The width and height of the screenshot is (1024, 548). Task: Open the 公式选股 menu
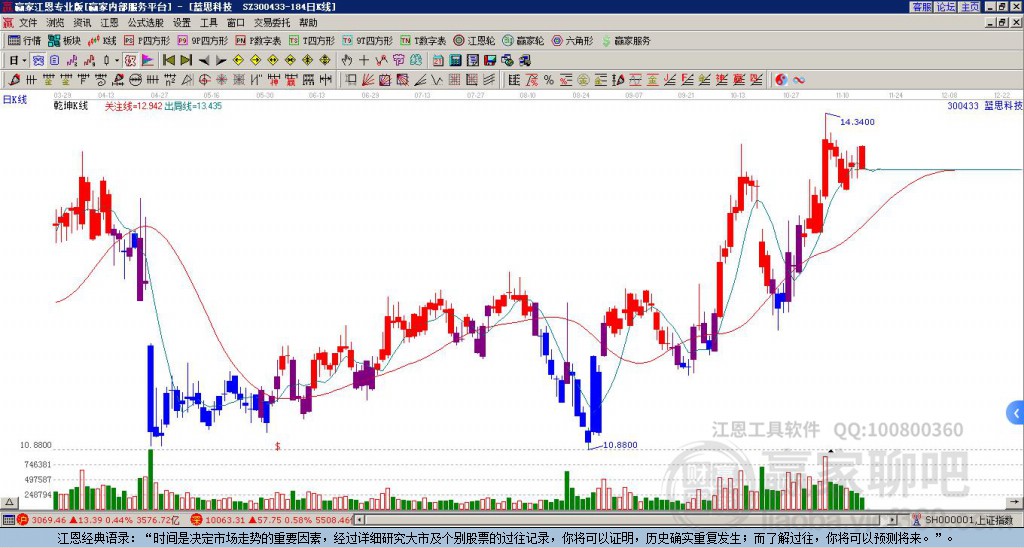click(x=146, y=23)
